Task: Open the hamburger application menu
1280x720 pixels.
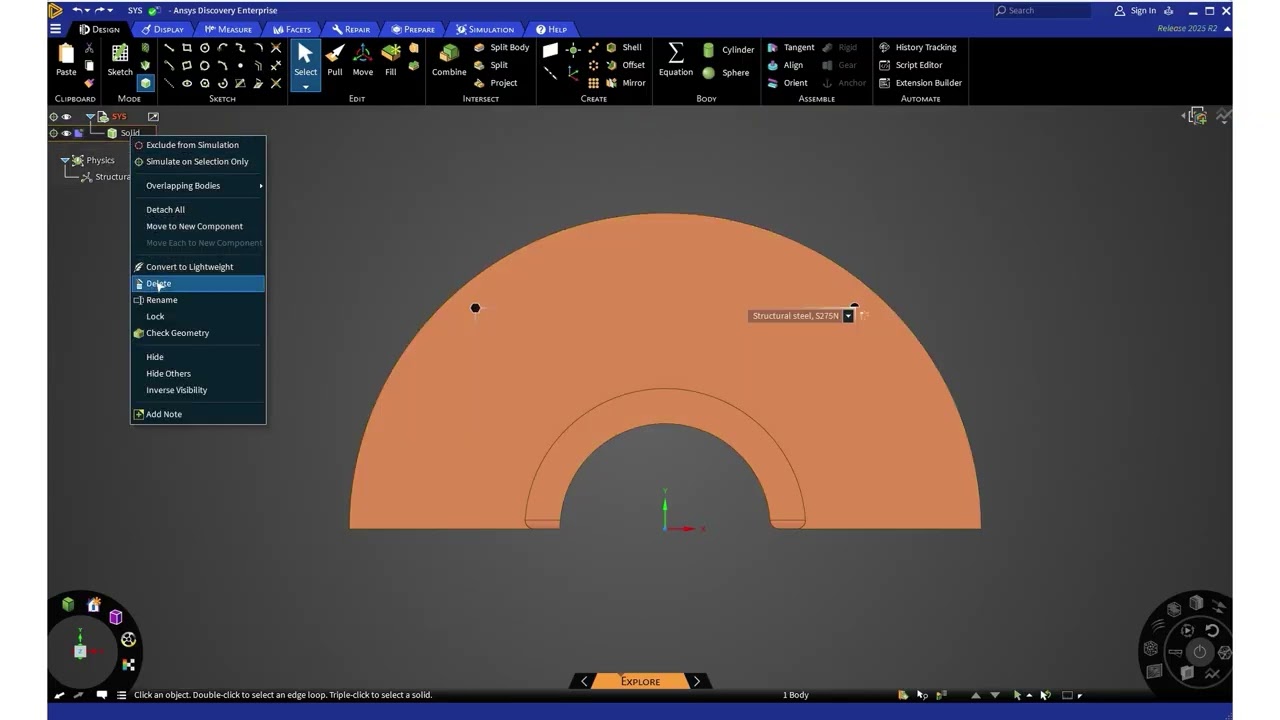Action: coord(55,29)
